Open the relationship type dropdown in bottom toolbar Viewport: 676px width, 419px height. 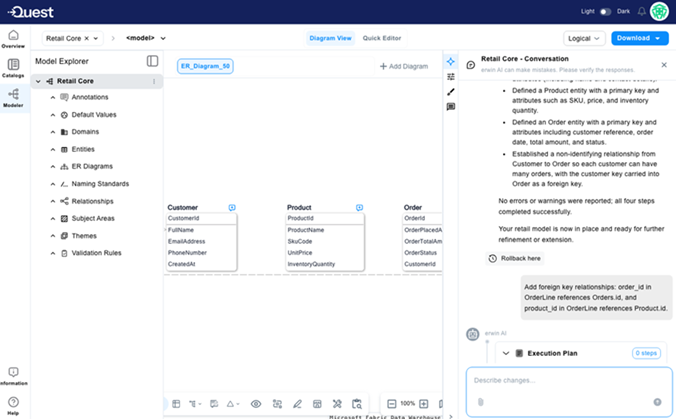click(x=195, y=404)
